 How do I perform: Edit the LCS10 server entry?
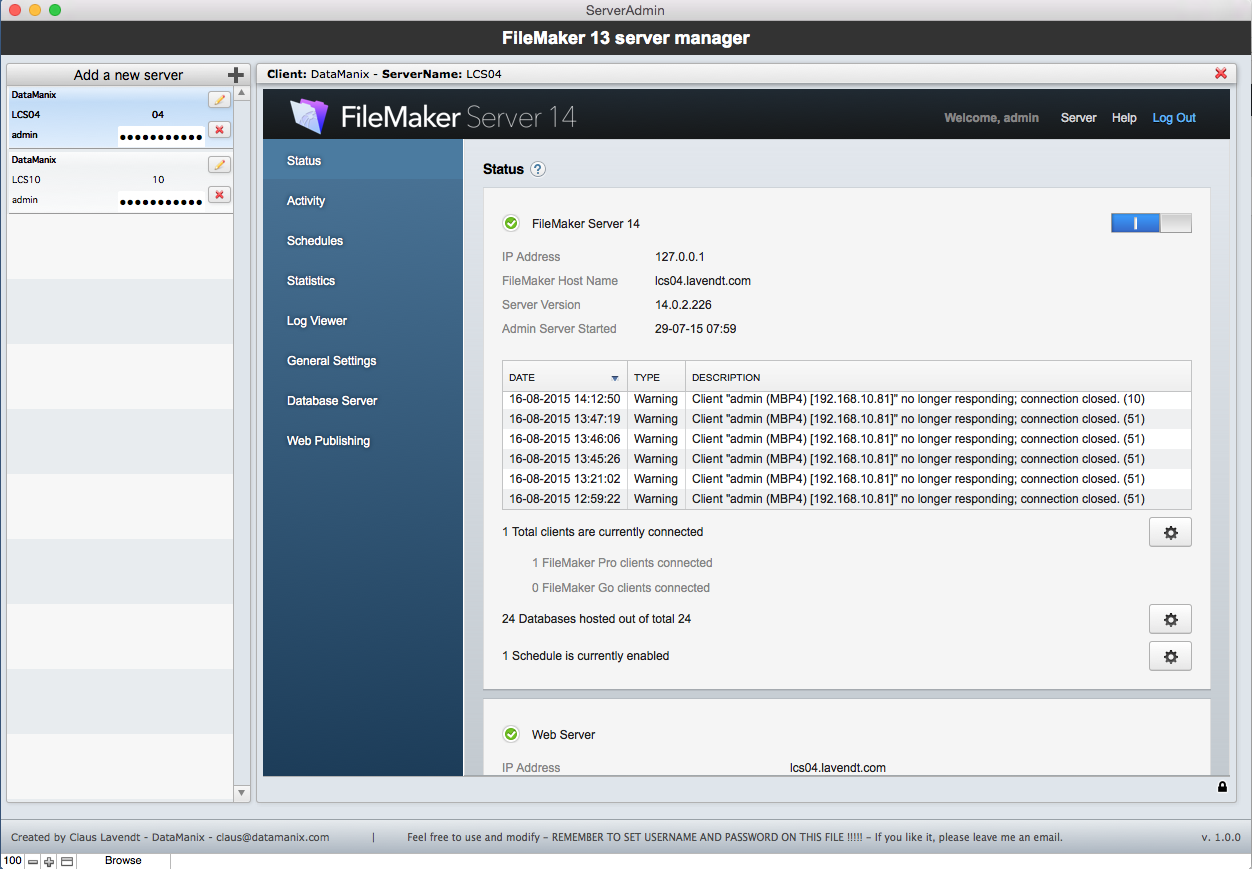(x=219, y=164)
